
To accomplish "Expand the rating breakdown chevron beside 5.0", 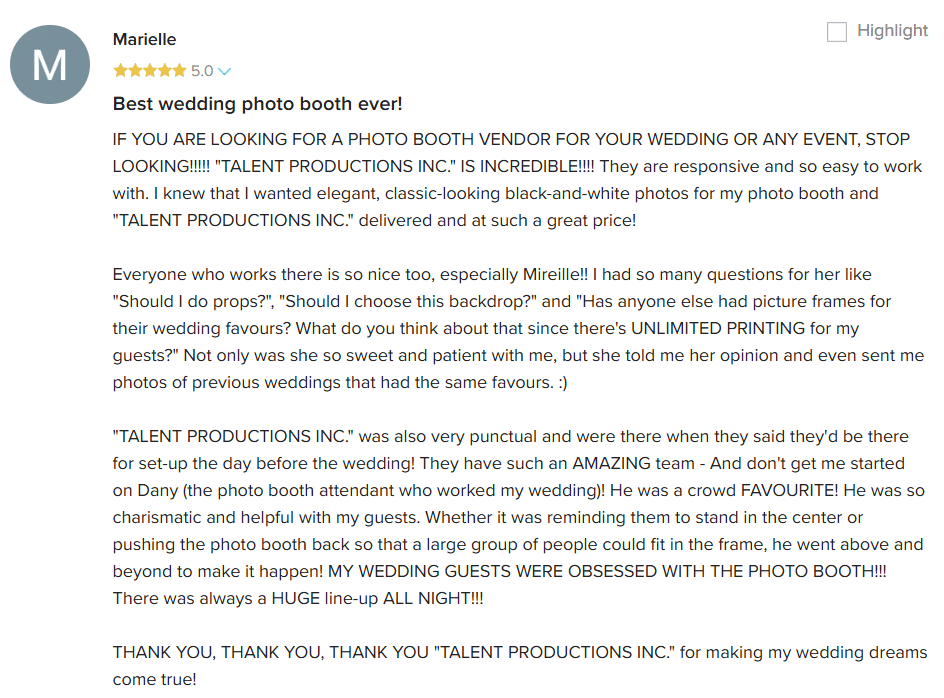I will click(225, 72).
